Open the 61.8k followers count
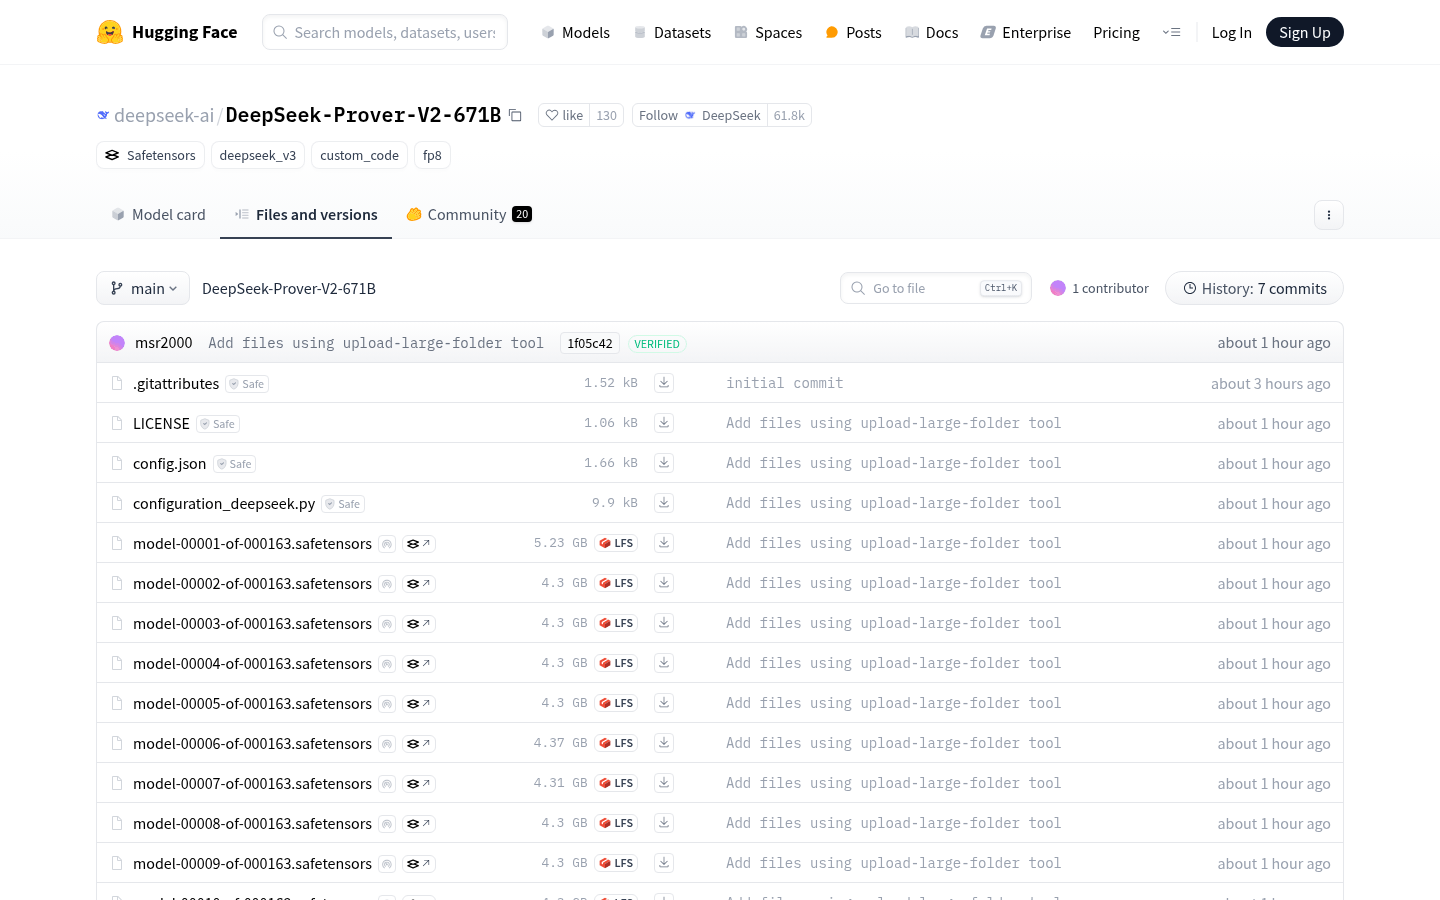 [789, 115]
